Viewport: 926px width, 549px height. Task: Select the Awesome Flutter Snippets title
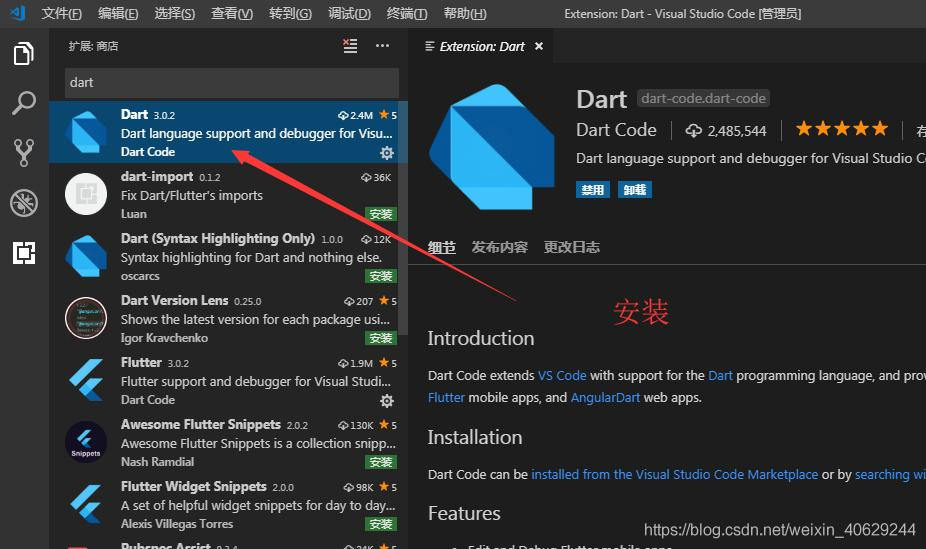coord(201,424)
